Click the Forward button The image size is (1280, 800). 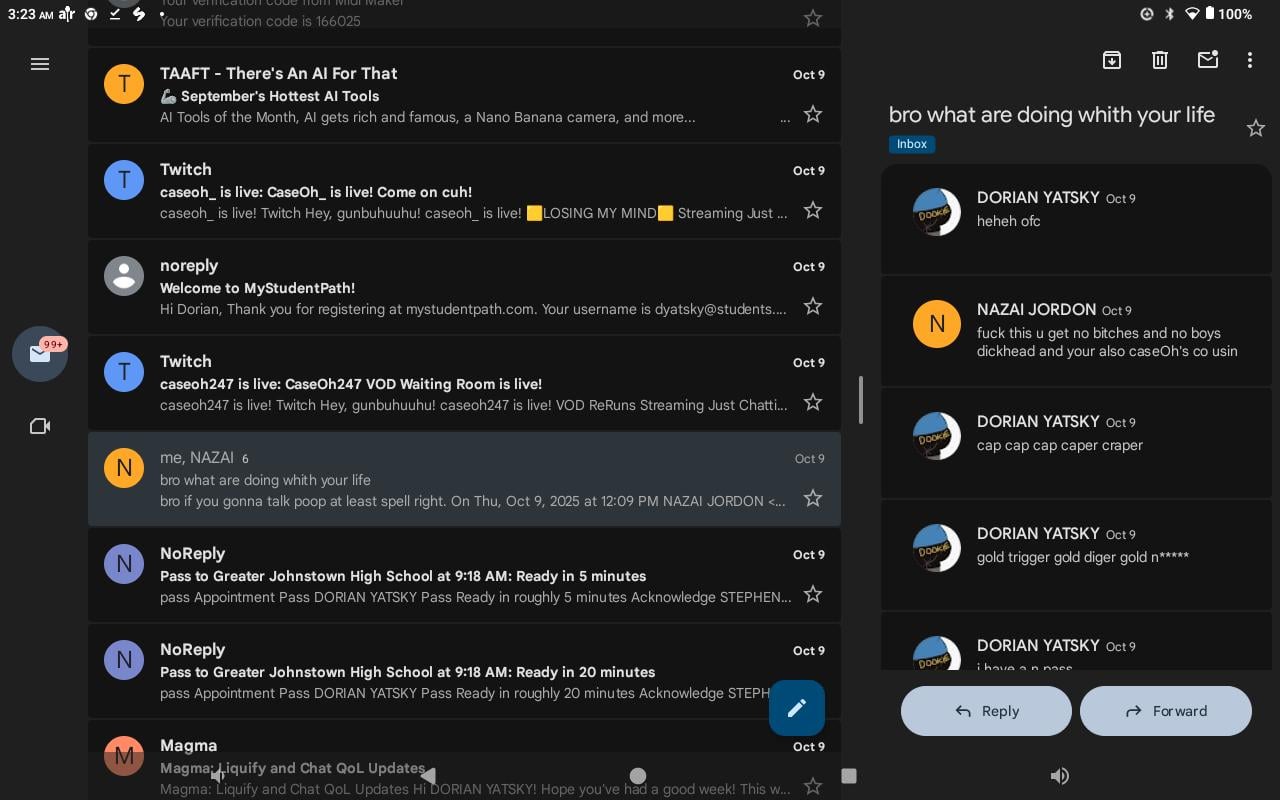click(1166, 711)
